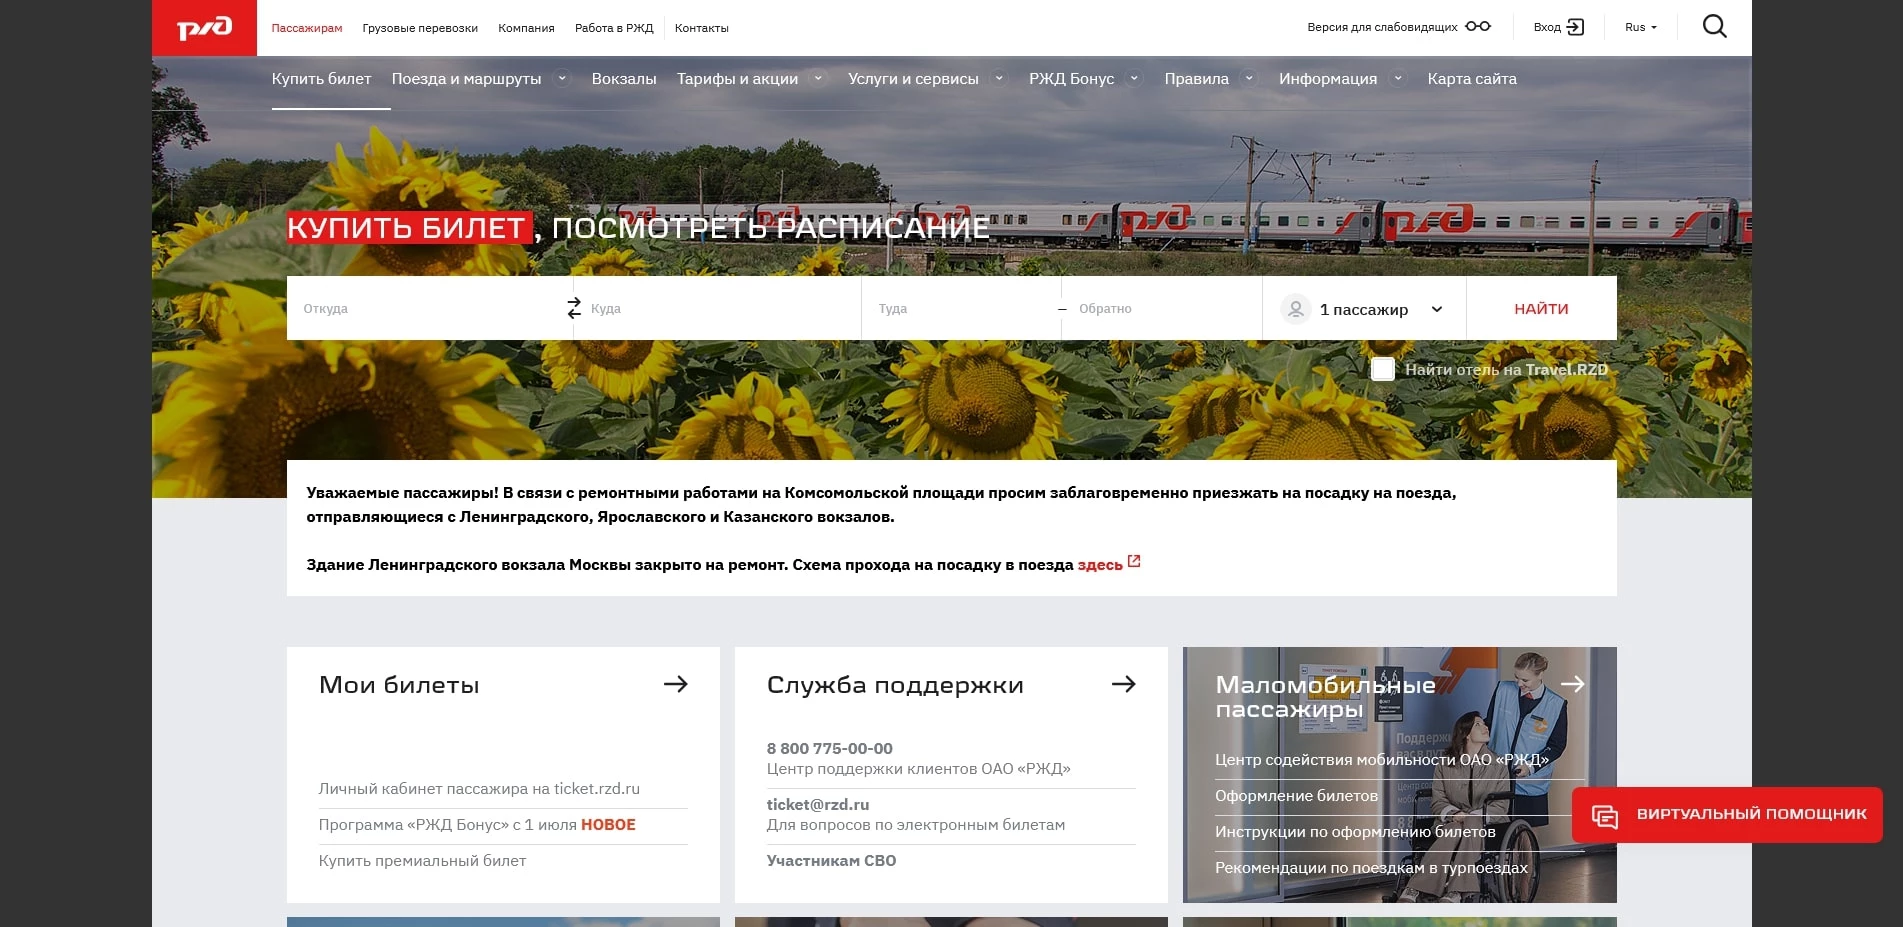This screenshot has width=1903, height=927.
Task: Swap departure and destination with arrows icon
Action: (x=573, y=308)
